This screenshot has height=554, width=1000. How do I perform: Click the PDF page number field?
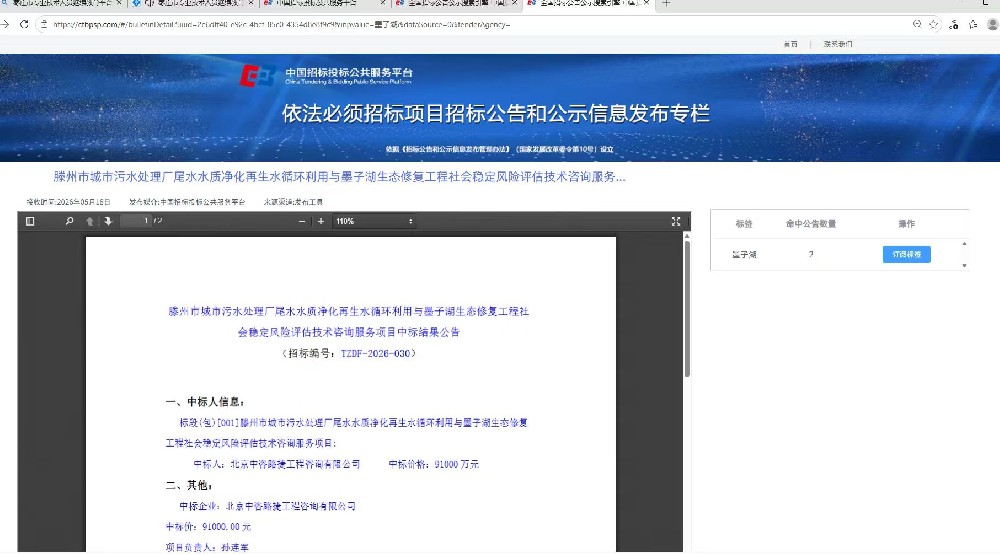[136, 221]
